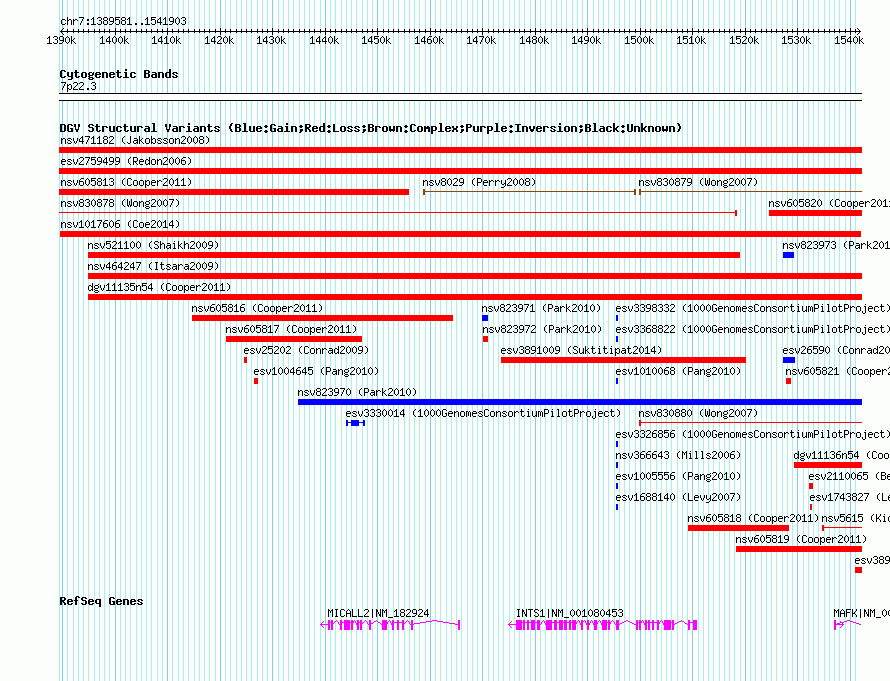This screenshot has width=890, height=681.
Task: Click the small red esv1004645 marker
Action: point(256,381)
